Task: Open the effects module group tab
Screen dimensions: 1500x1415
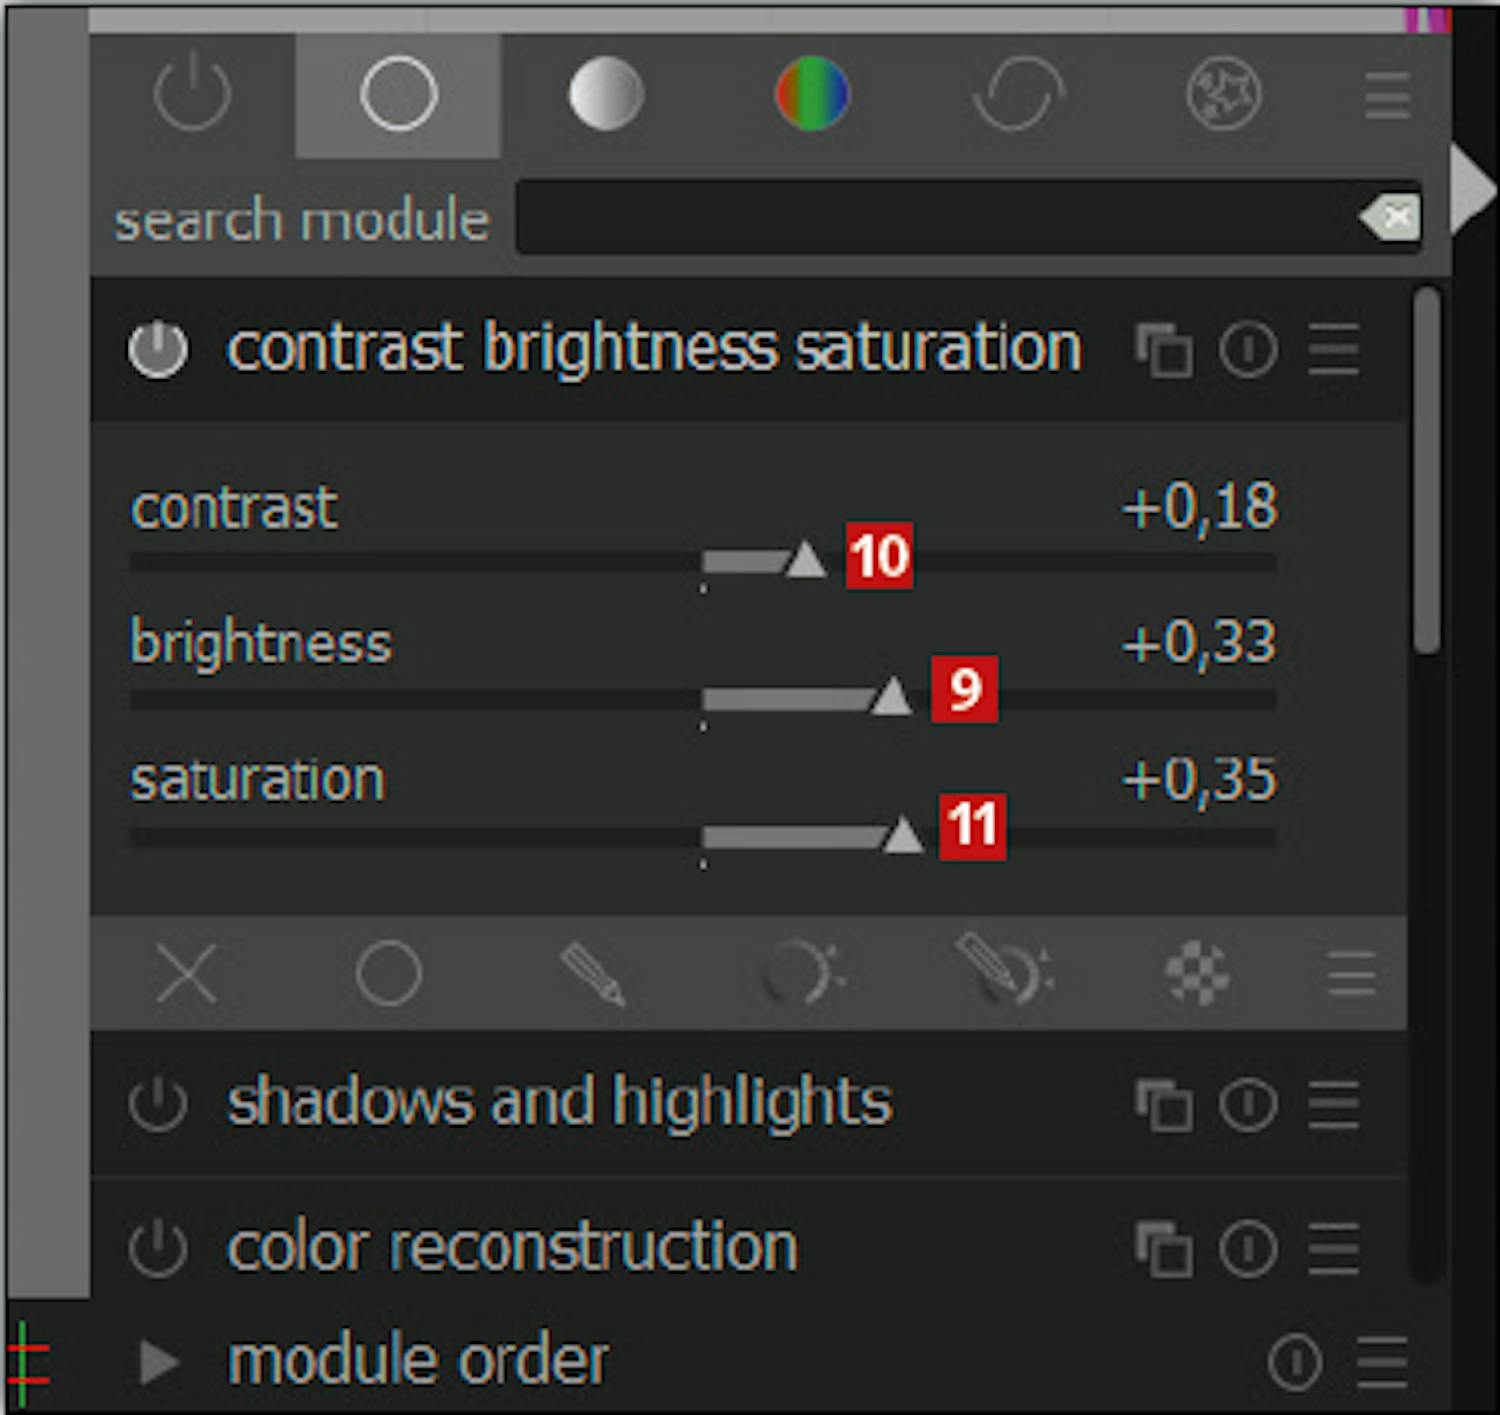Action: (x=1223, y=95)
